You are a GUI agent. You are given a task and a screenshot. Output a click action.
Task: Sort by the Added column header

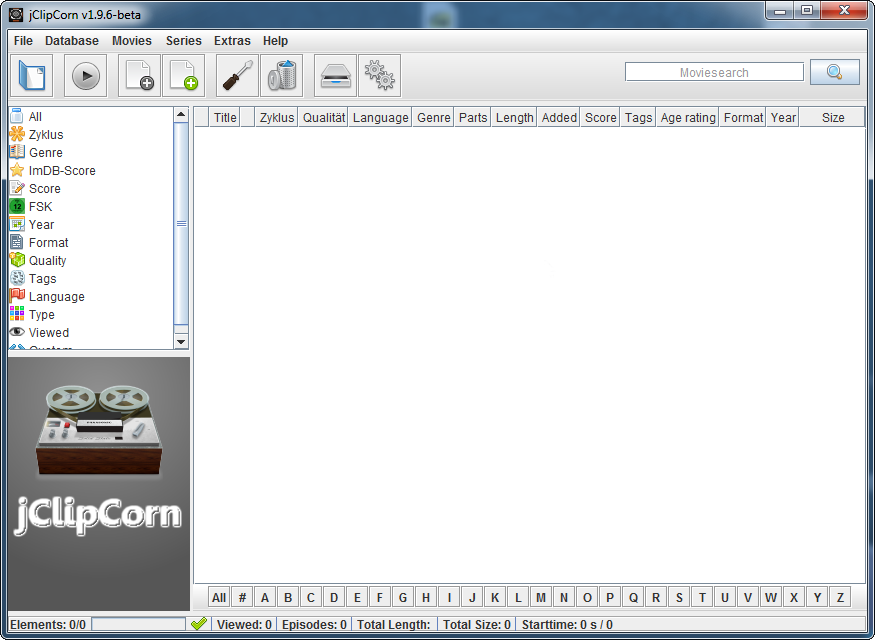click(x=559, y=118)
